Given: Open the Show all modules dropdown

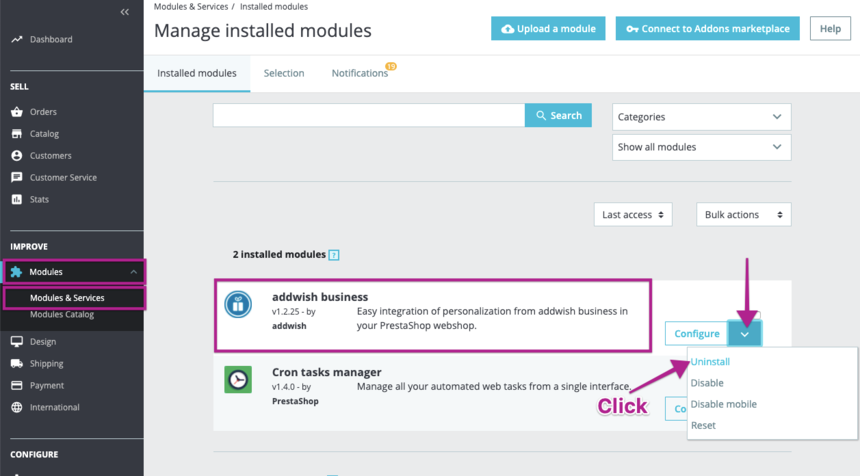Looking at the screenshot, I should (701, 147).
